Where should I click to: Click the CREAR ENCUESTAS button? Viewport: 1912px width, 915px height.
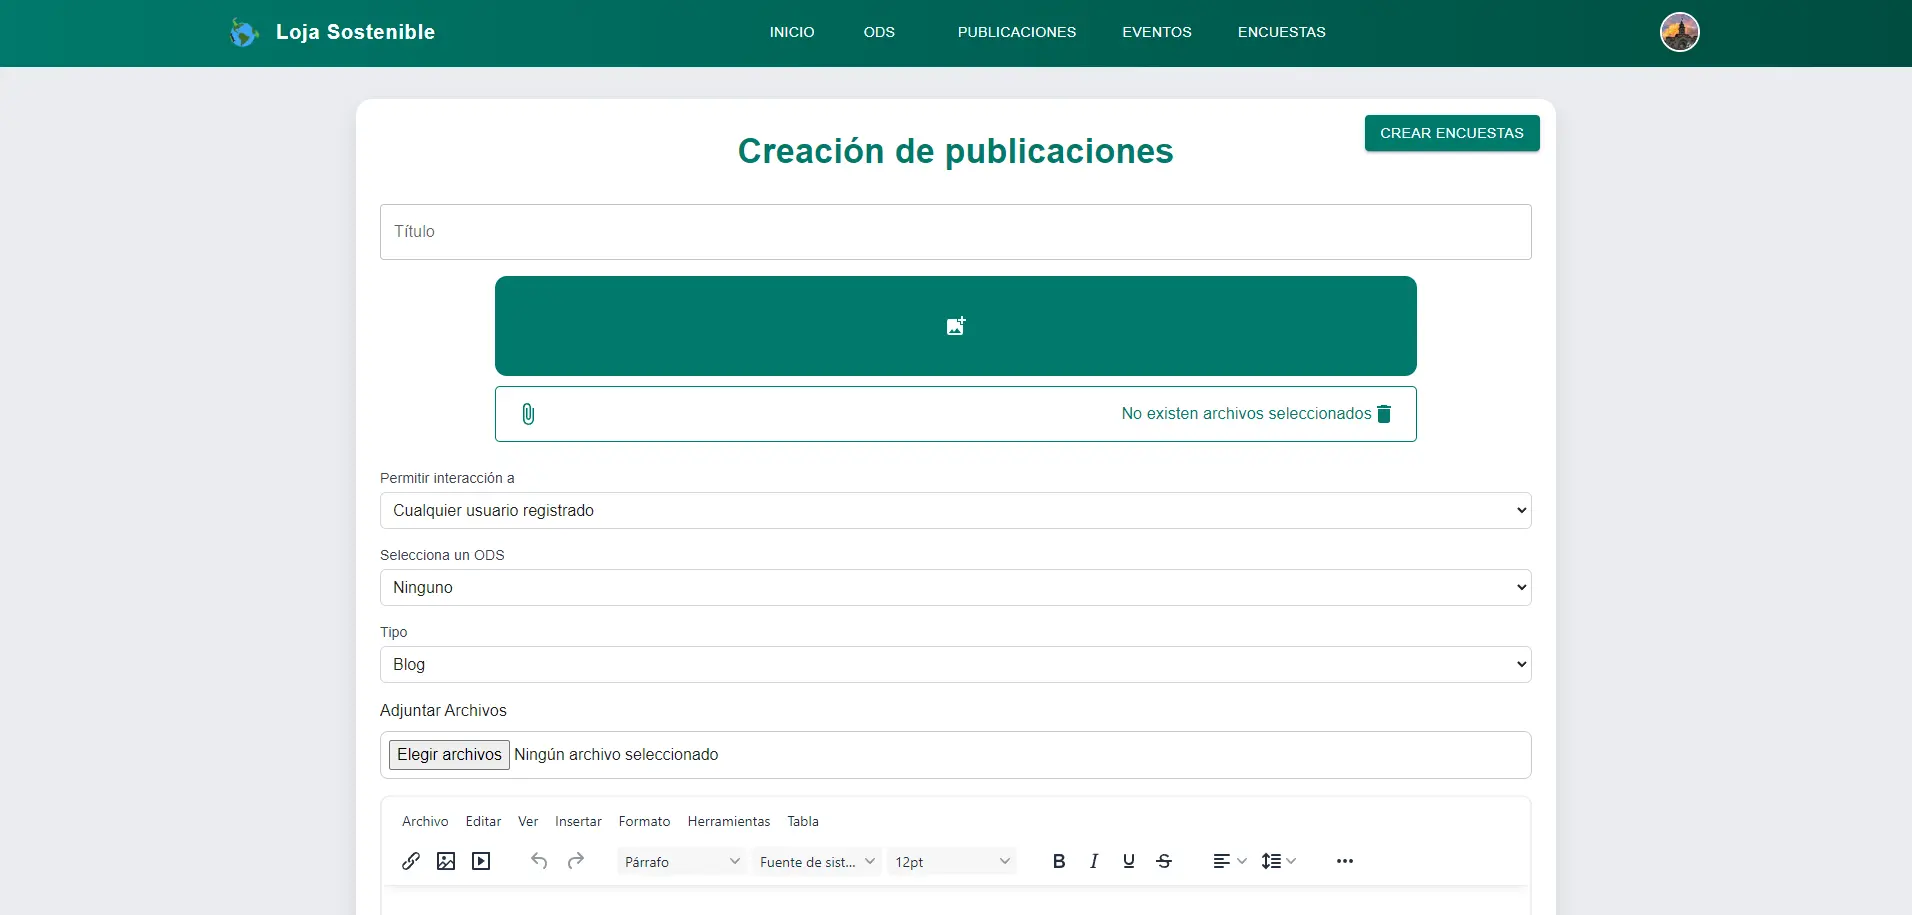point(1451,133)
